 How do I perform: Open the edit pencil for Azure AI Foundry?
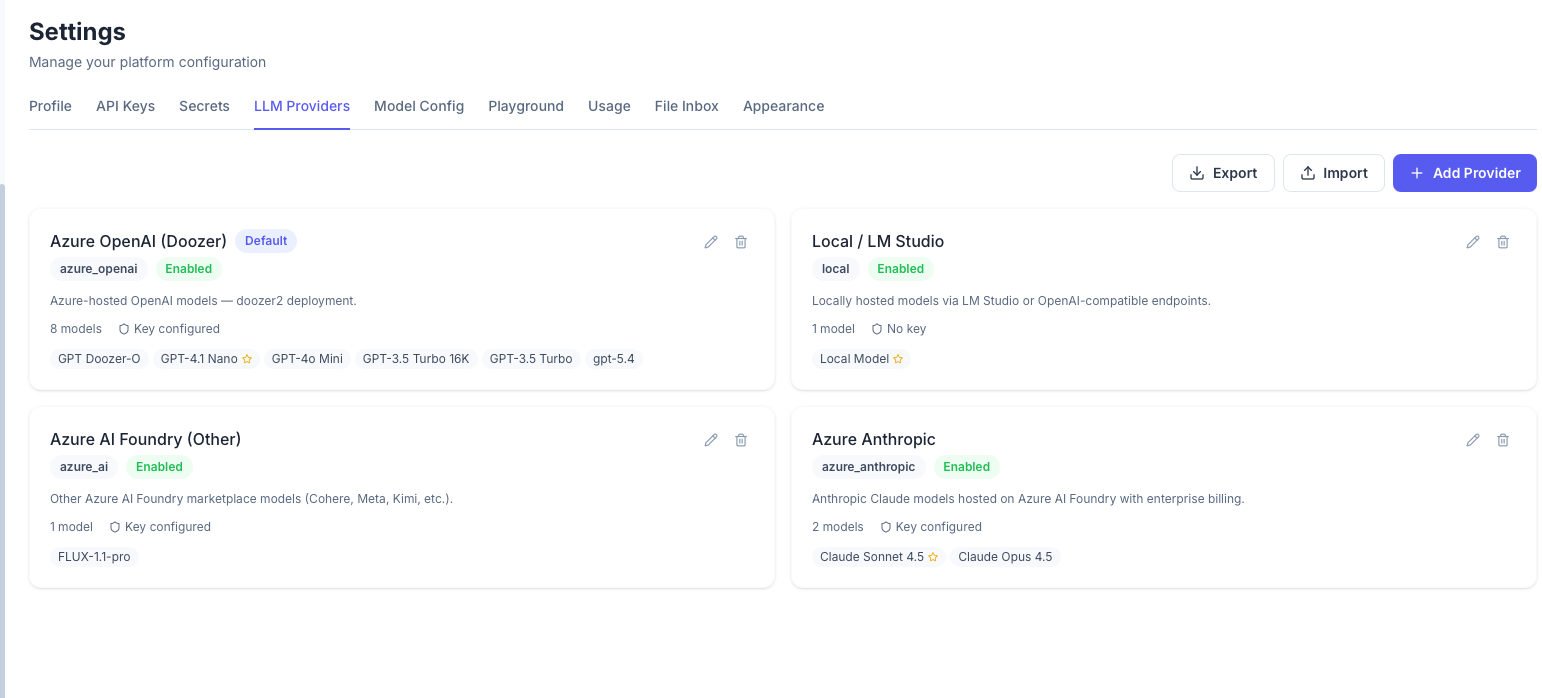coord(711,439)
